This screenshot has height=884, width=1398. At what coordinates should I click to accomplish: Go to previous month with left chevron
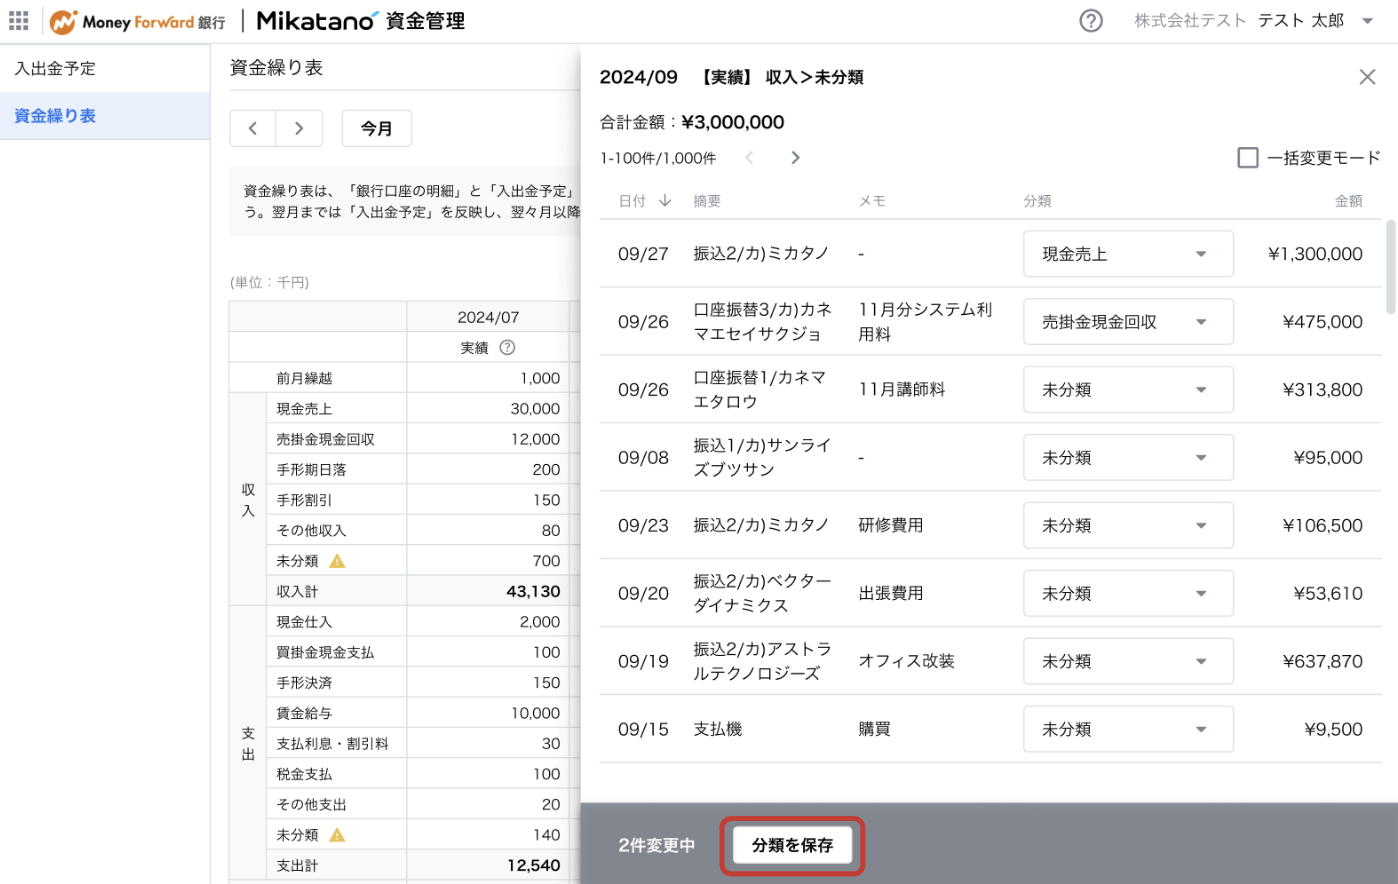pos(253,128)
